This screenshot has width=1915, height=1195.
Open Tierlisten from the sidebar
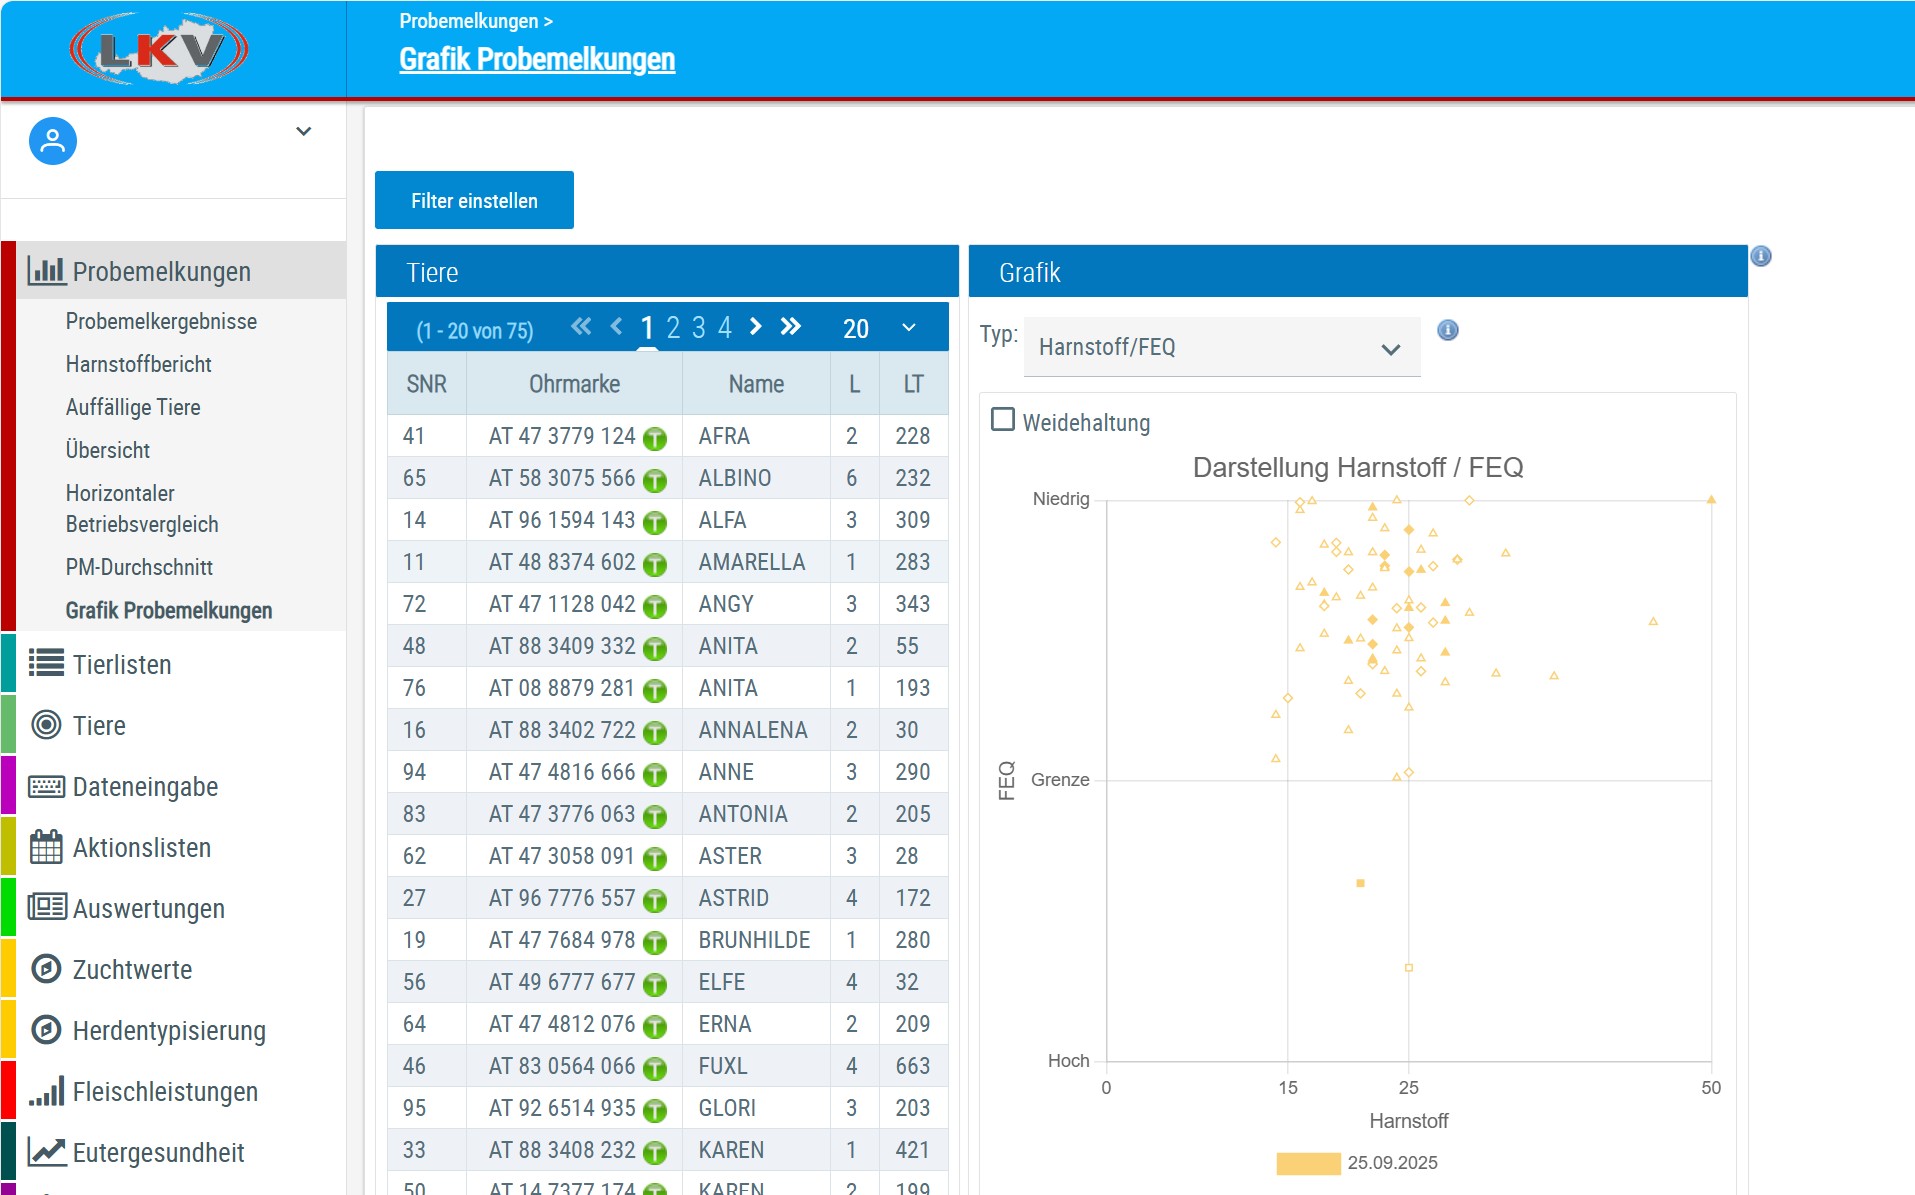[122, 665]
